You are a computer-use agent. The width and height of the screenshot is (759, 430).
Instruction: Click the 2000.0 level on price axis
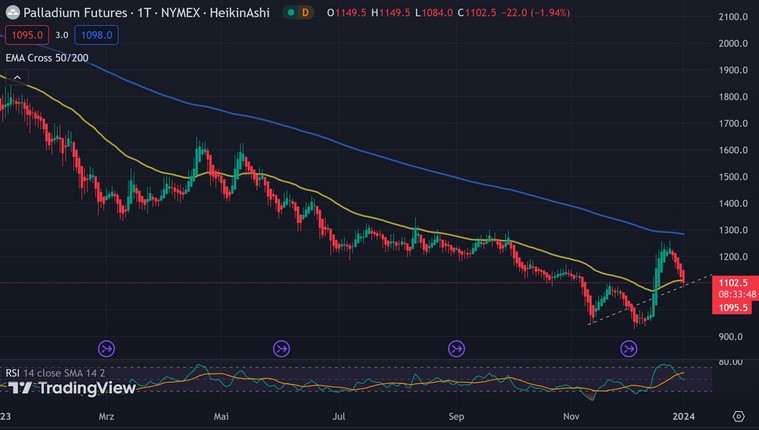coord(734,44)
